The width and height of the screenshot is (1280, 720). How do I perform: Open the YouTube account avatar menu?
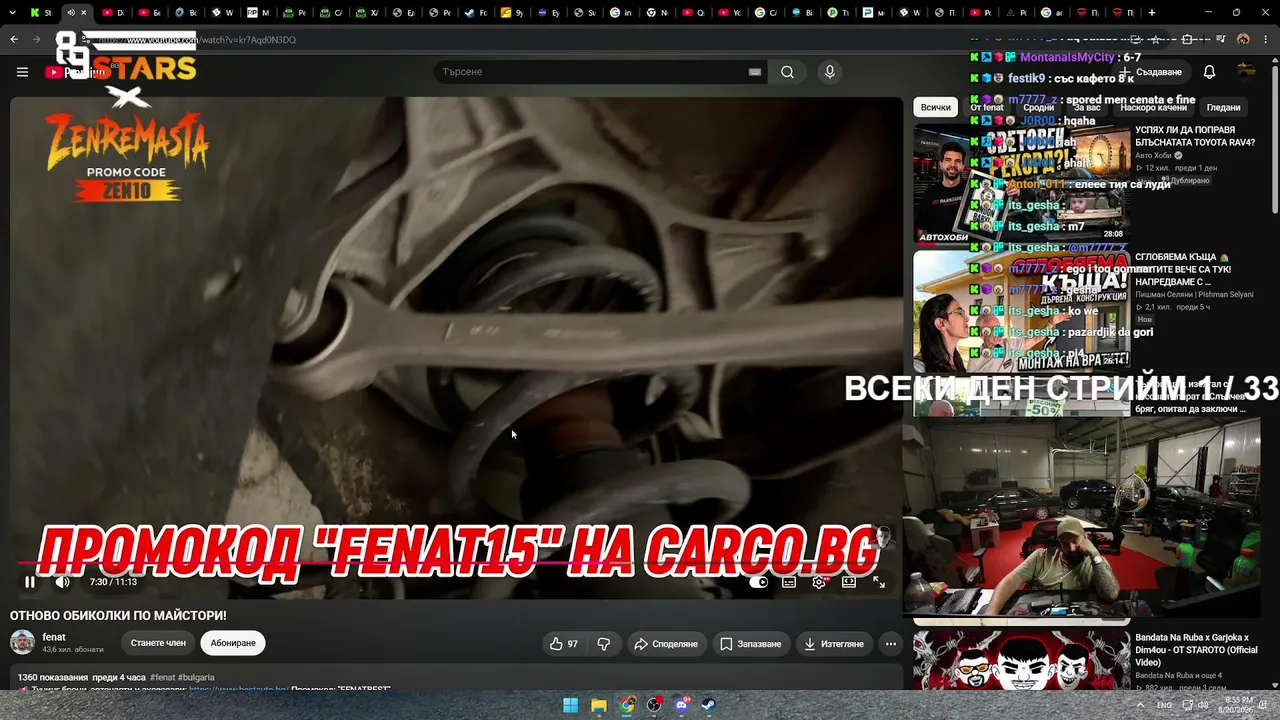pyautogui.click(x=1246, y=71)
